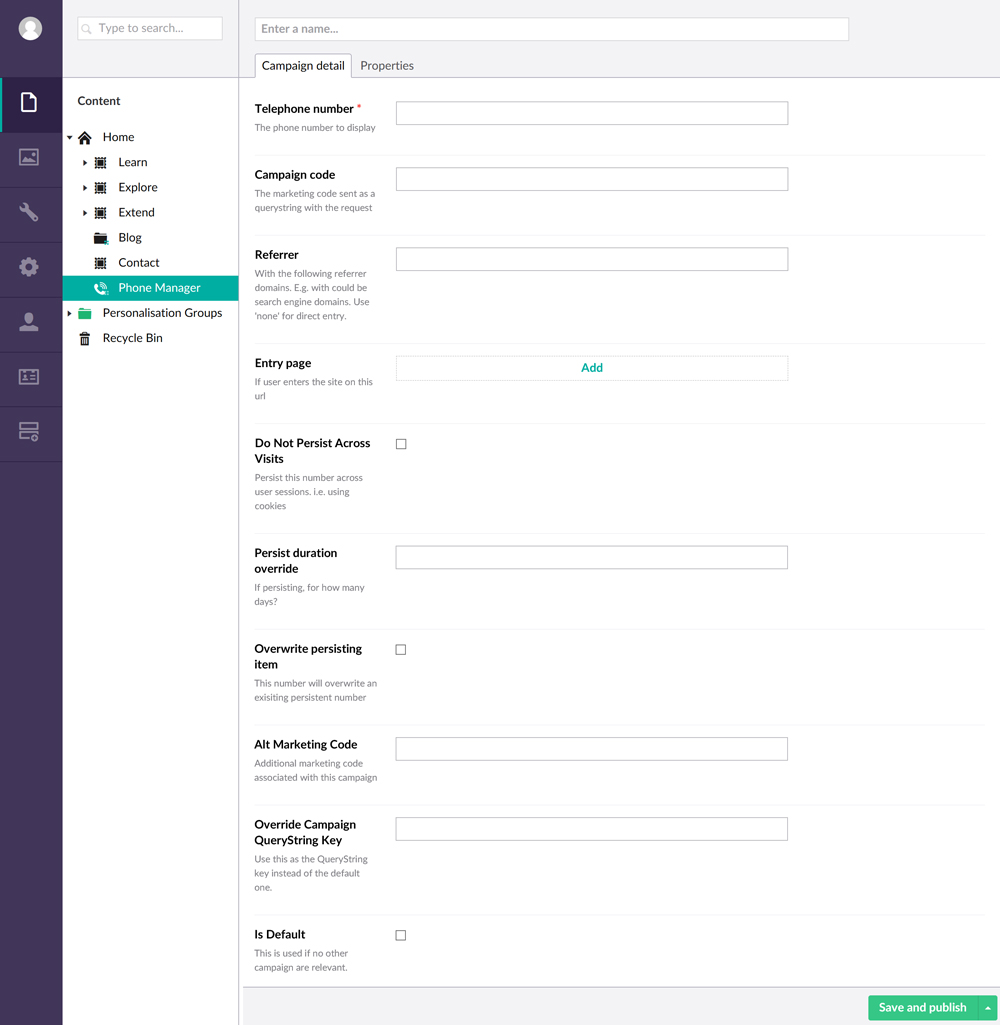1000x1025 pixels.
Task: Click the Telephone number field label
Action: click(304, 109)
